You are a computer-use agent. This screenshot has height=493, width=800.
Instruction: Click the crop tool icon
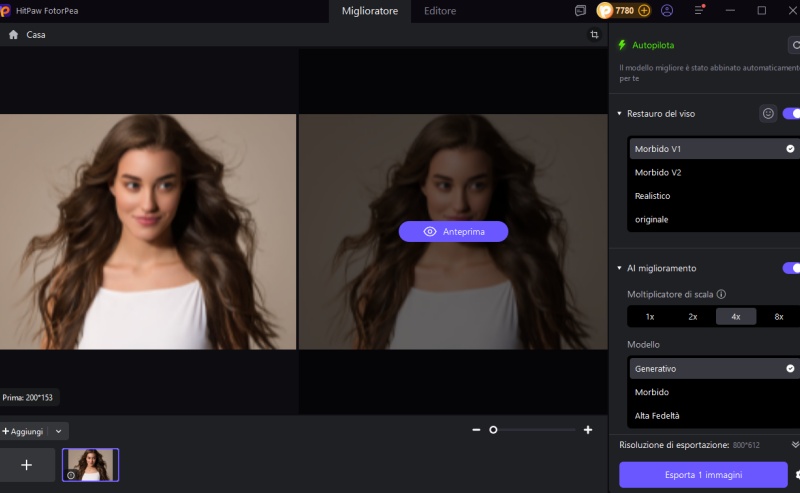[595, 35]
